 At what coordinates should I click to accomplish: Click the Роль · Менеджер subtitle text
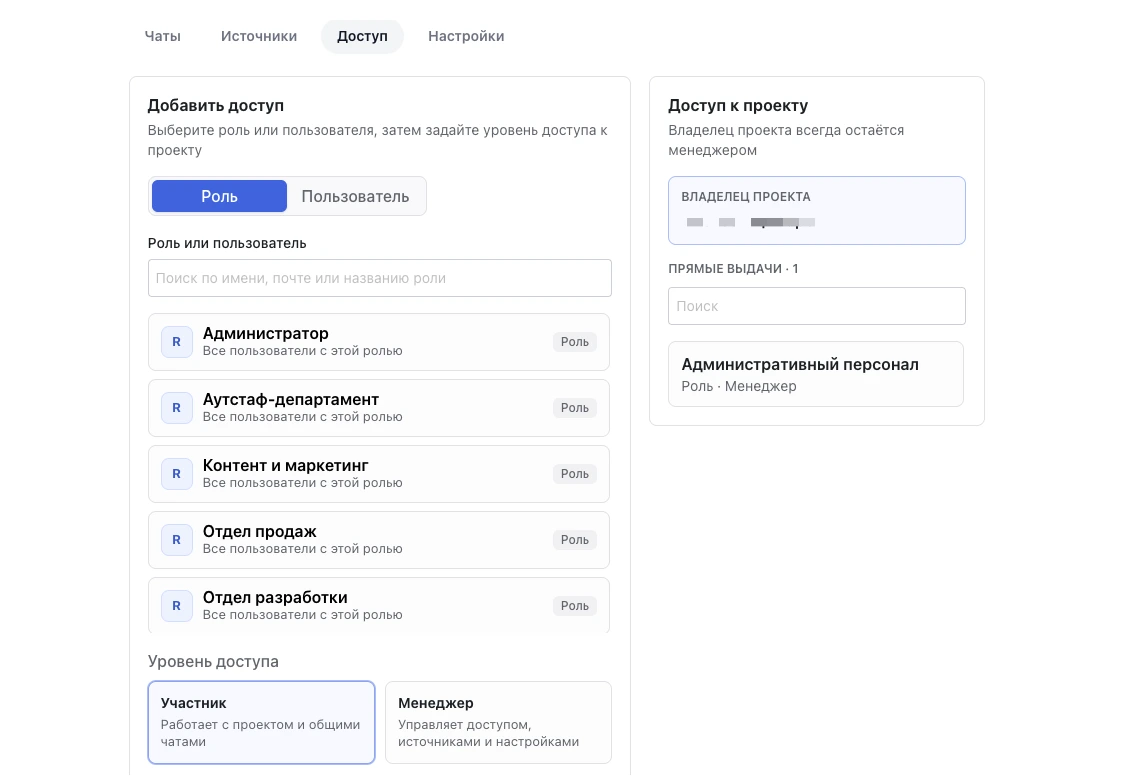pyautogui.click(x=739, y=386)
